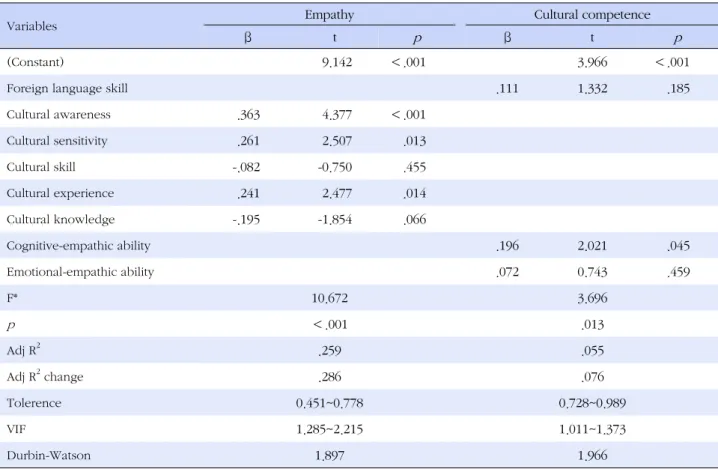Click the Cultural skill row label
The height and width of the screenshot is (469, 718).
click(x=41, y=167)
